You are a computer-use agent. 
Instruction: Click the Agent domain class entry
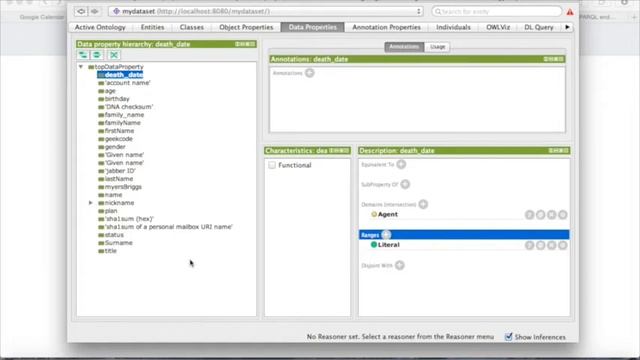click(384, 214)
